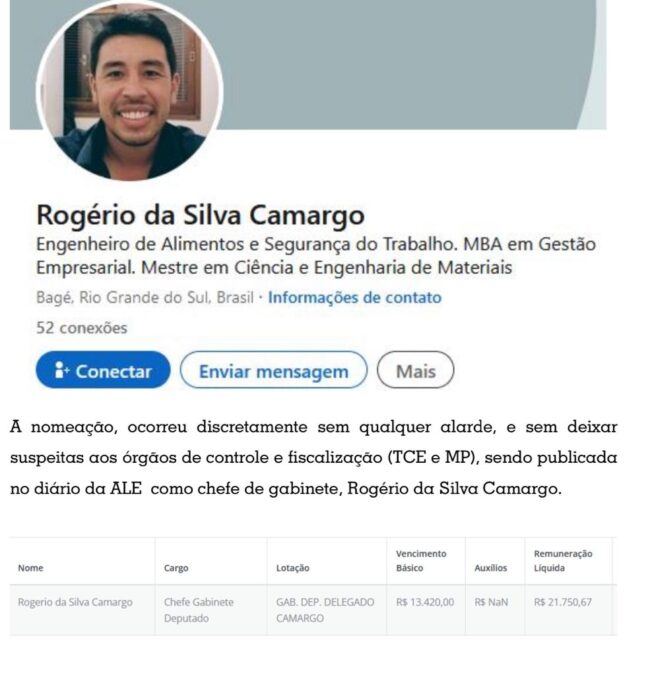
Task: Select the Lotação column header
Action: click(x=293, y=568)
